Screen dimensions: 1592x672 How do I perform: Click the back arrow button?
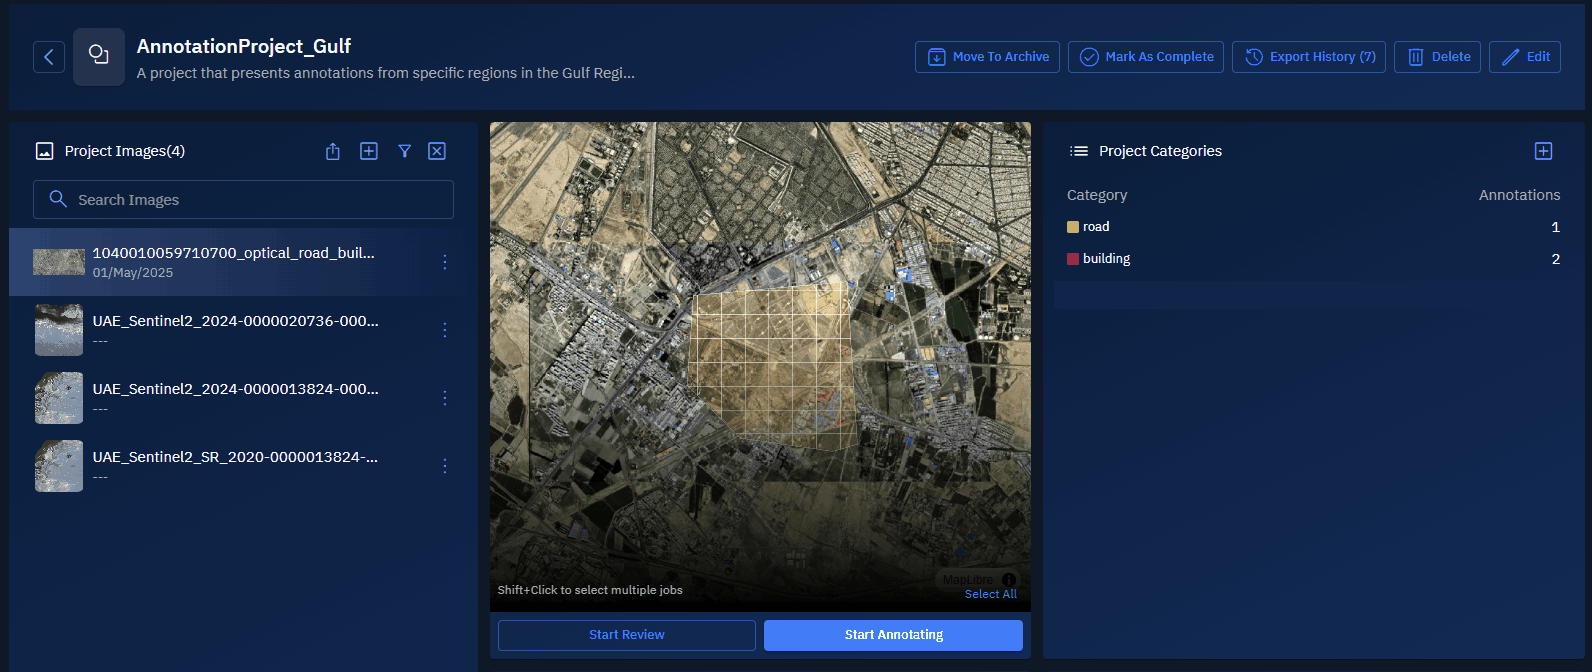pyautogui.click(x=49, y=57)
